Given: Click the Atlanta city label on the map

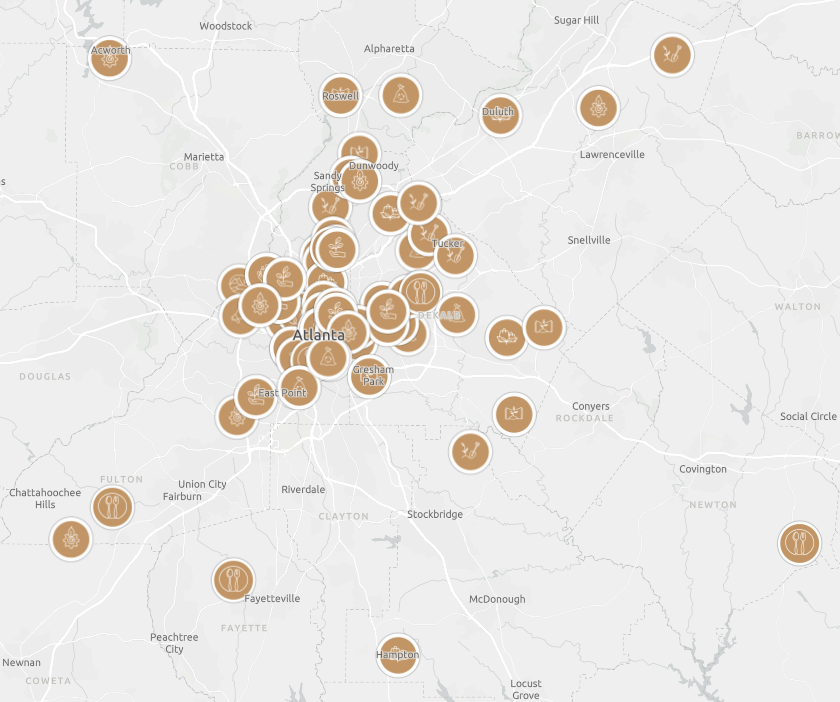Looking at the screenshot, I should 318,337.
